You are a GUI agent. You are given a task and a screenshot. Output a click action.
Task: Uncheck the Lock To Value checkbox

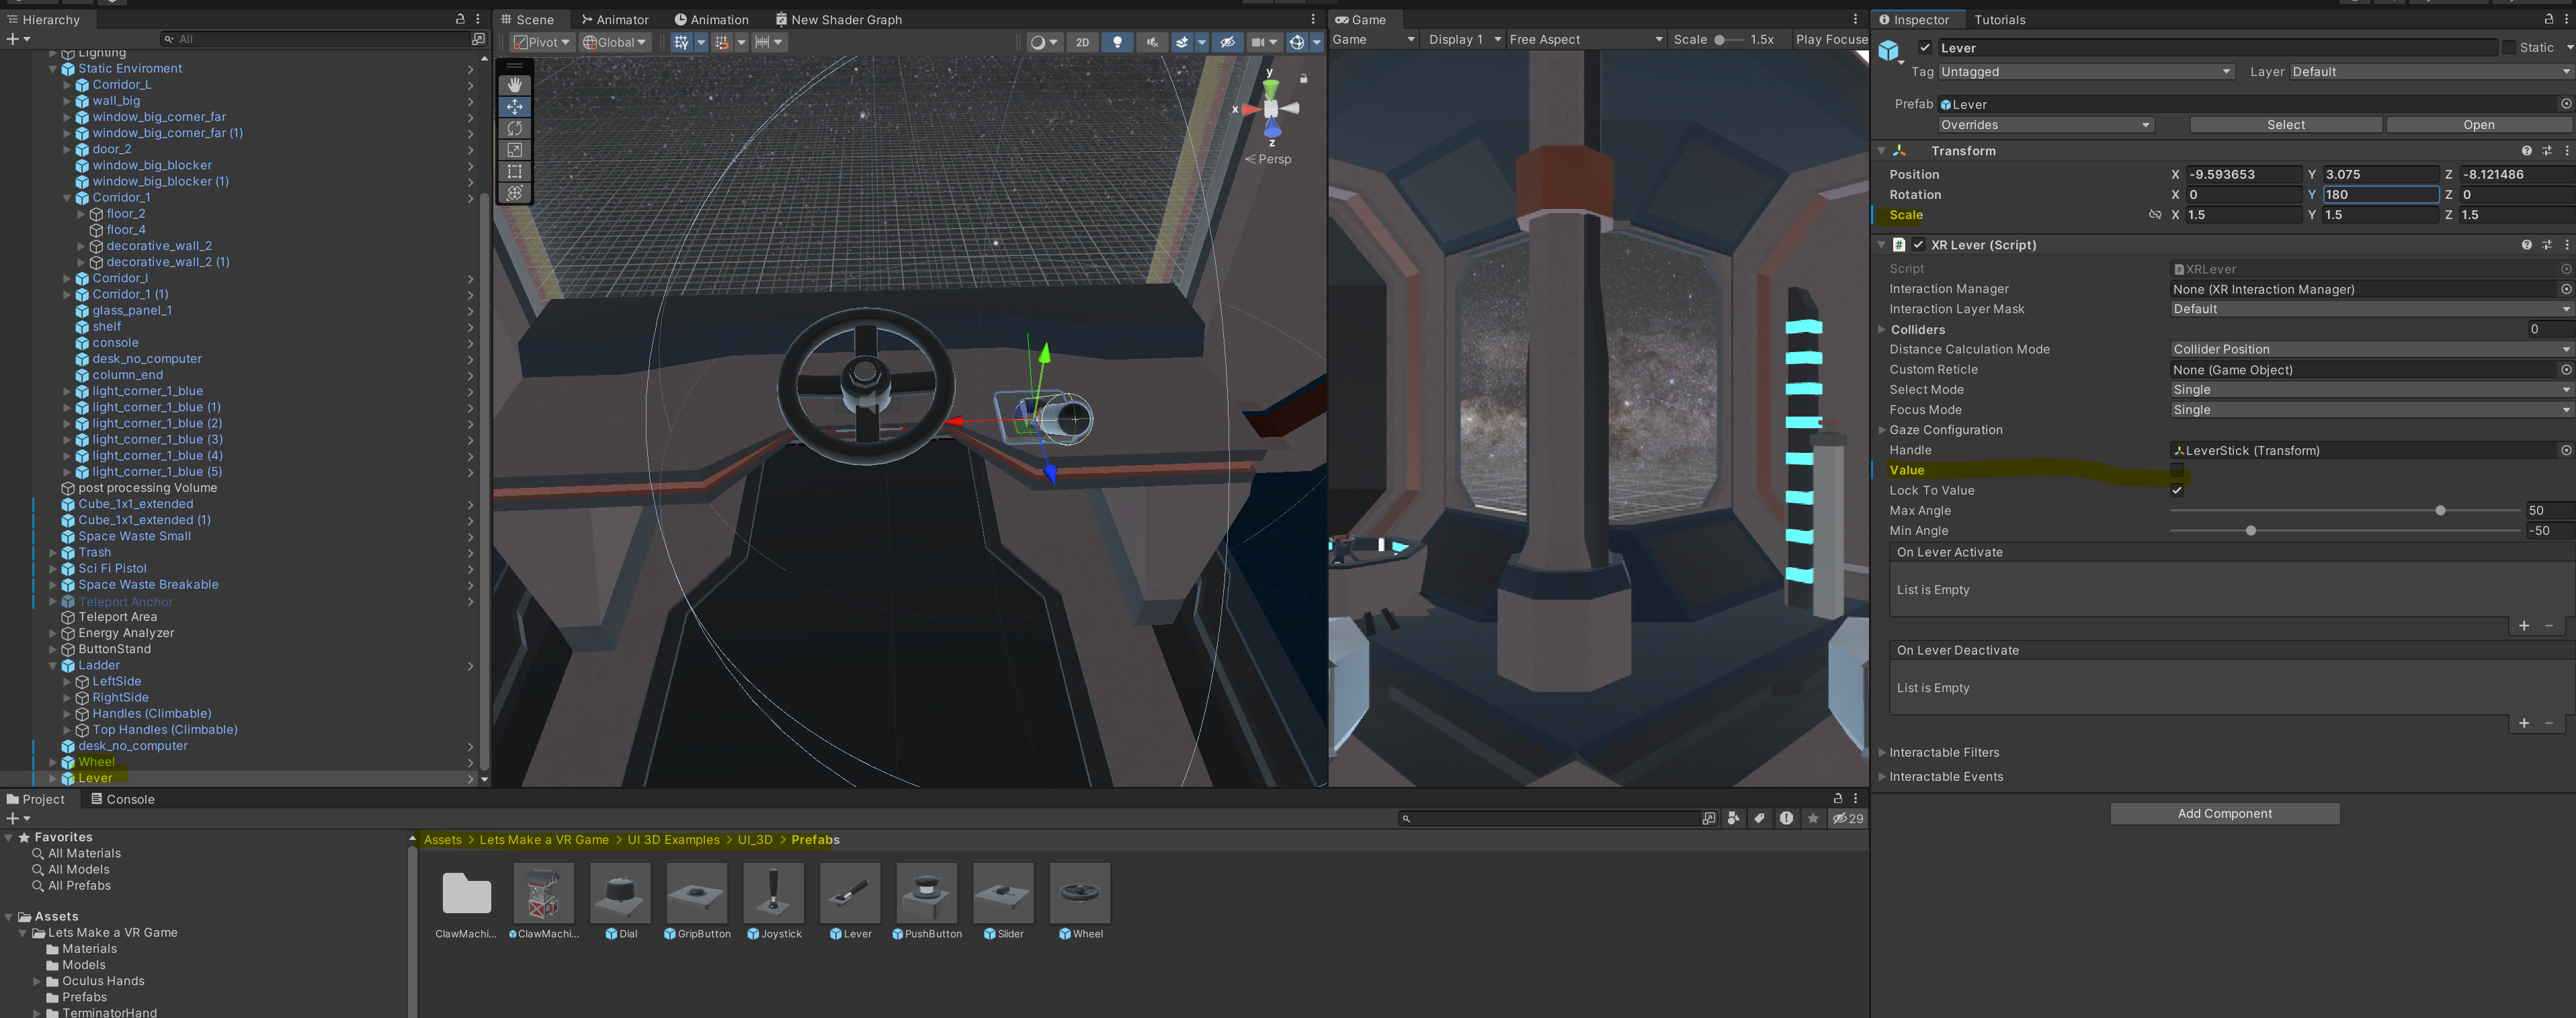click(2177, 490)
